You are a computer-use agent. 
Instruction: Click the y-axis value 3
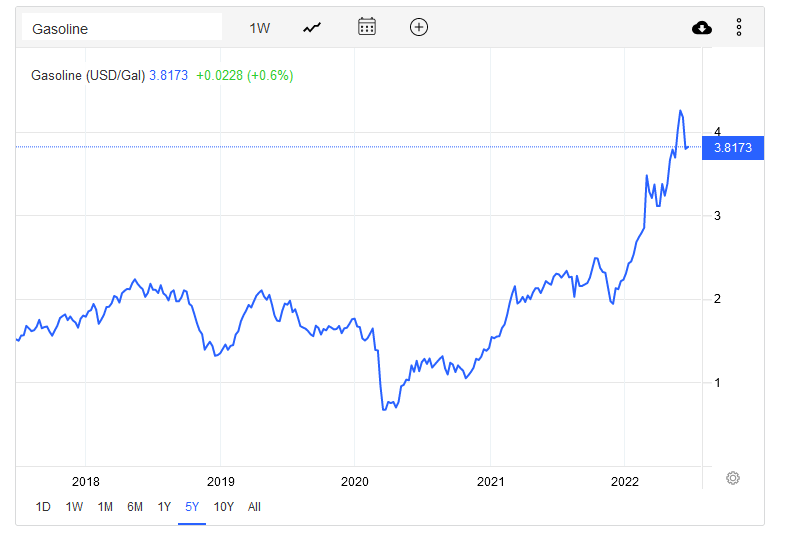[718, 216]
